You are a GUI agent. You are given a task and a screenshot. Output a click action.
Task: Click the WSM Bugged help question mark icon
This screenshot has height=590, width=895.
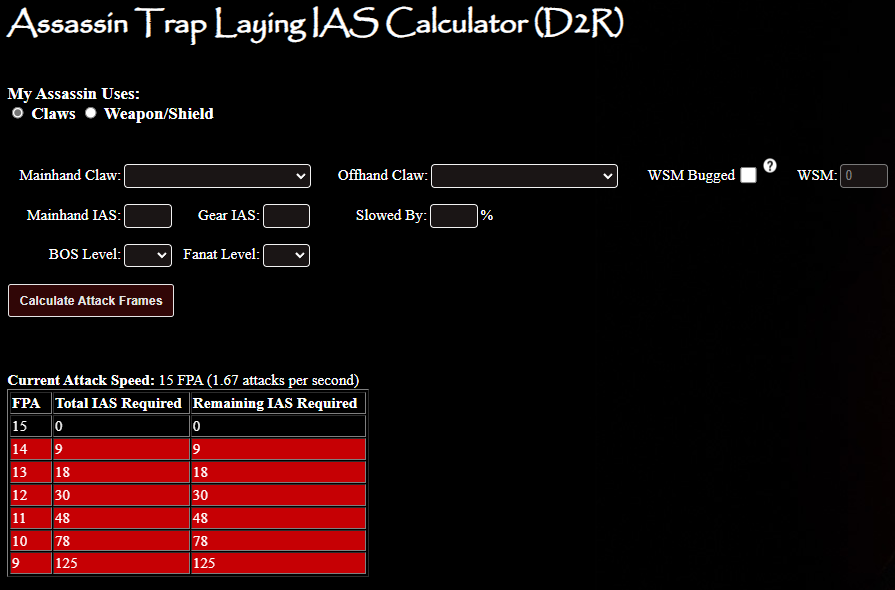coord(770,166)
